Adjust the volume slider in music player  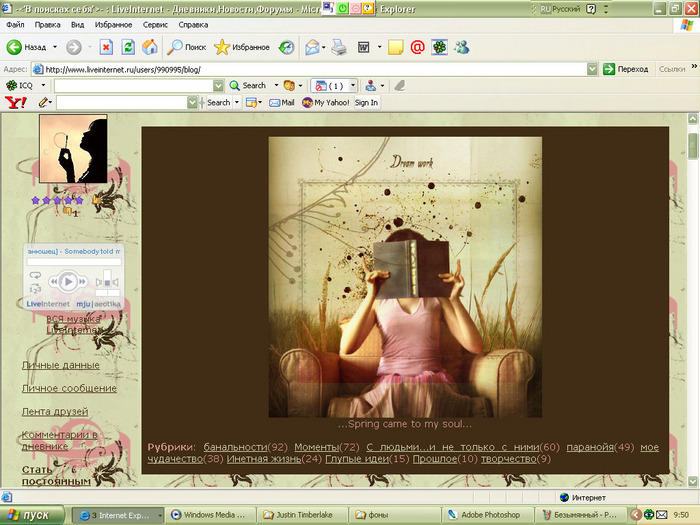tap(107, 278)
